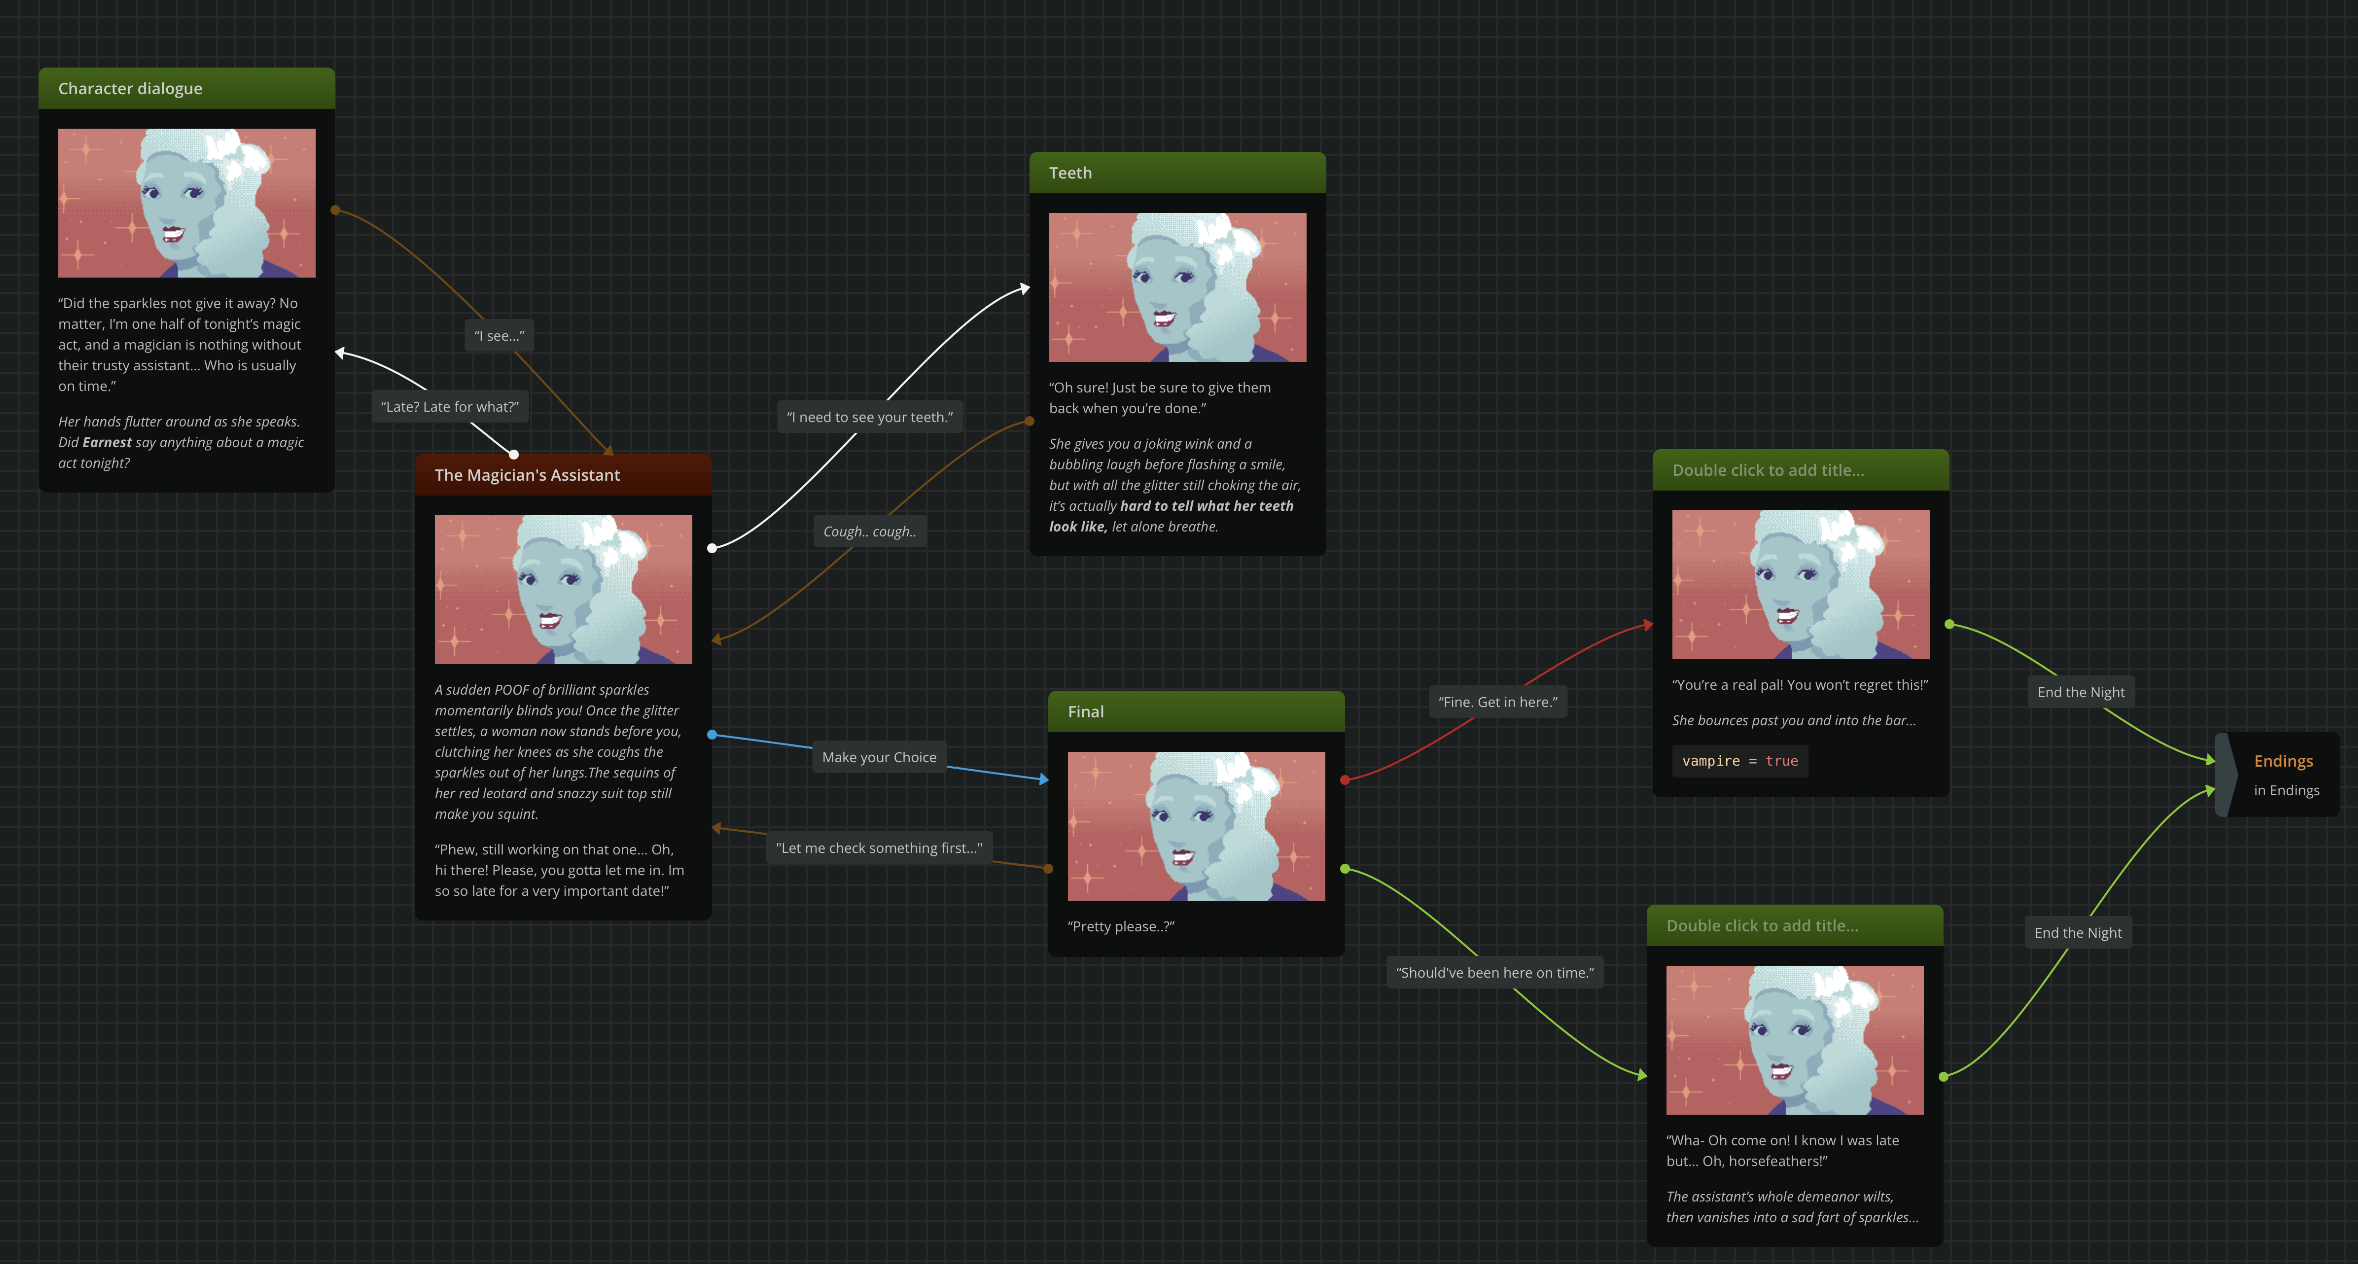Select The Magician's Assistant title bar
Viewport: 2358px width, 1264px height.
tap(563, 475)
